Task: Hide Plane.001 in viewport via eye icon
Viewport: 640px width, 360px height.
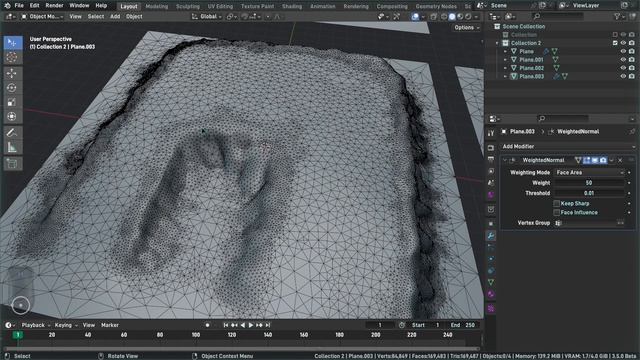Action: click(x=623, y=60)
